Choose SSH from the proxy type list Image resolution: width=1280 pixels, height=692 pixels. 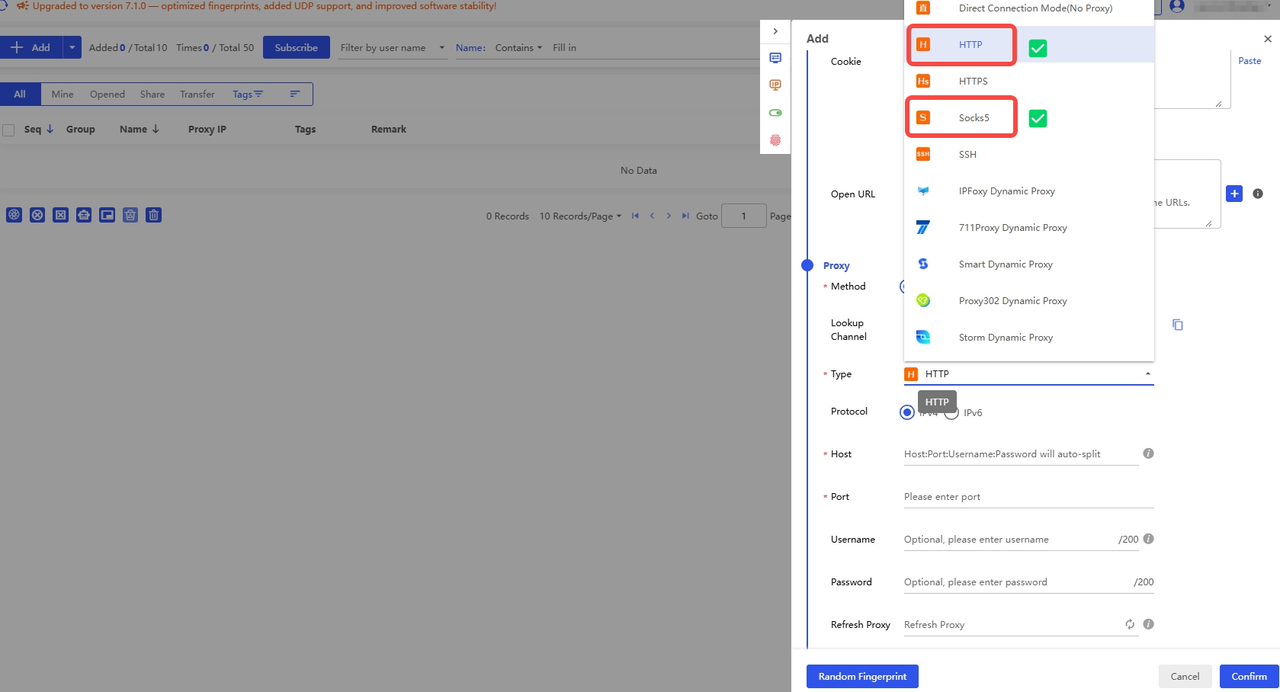[966, 155]
